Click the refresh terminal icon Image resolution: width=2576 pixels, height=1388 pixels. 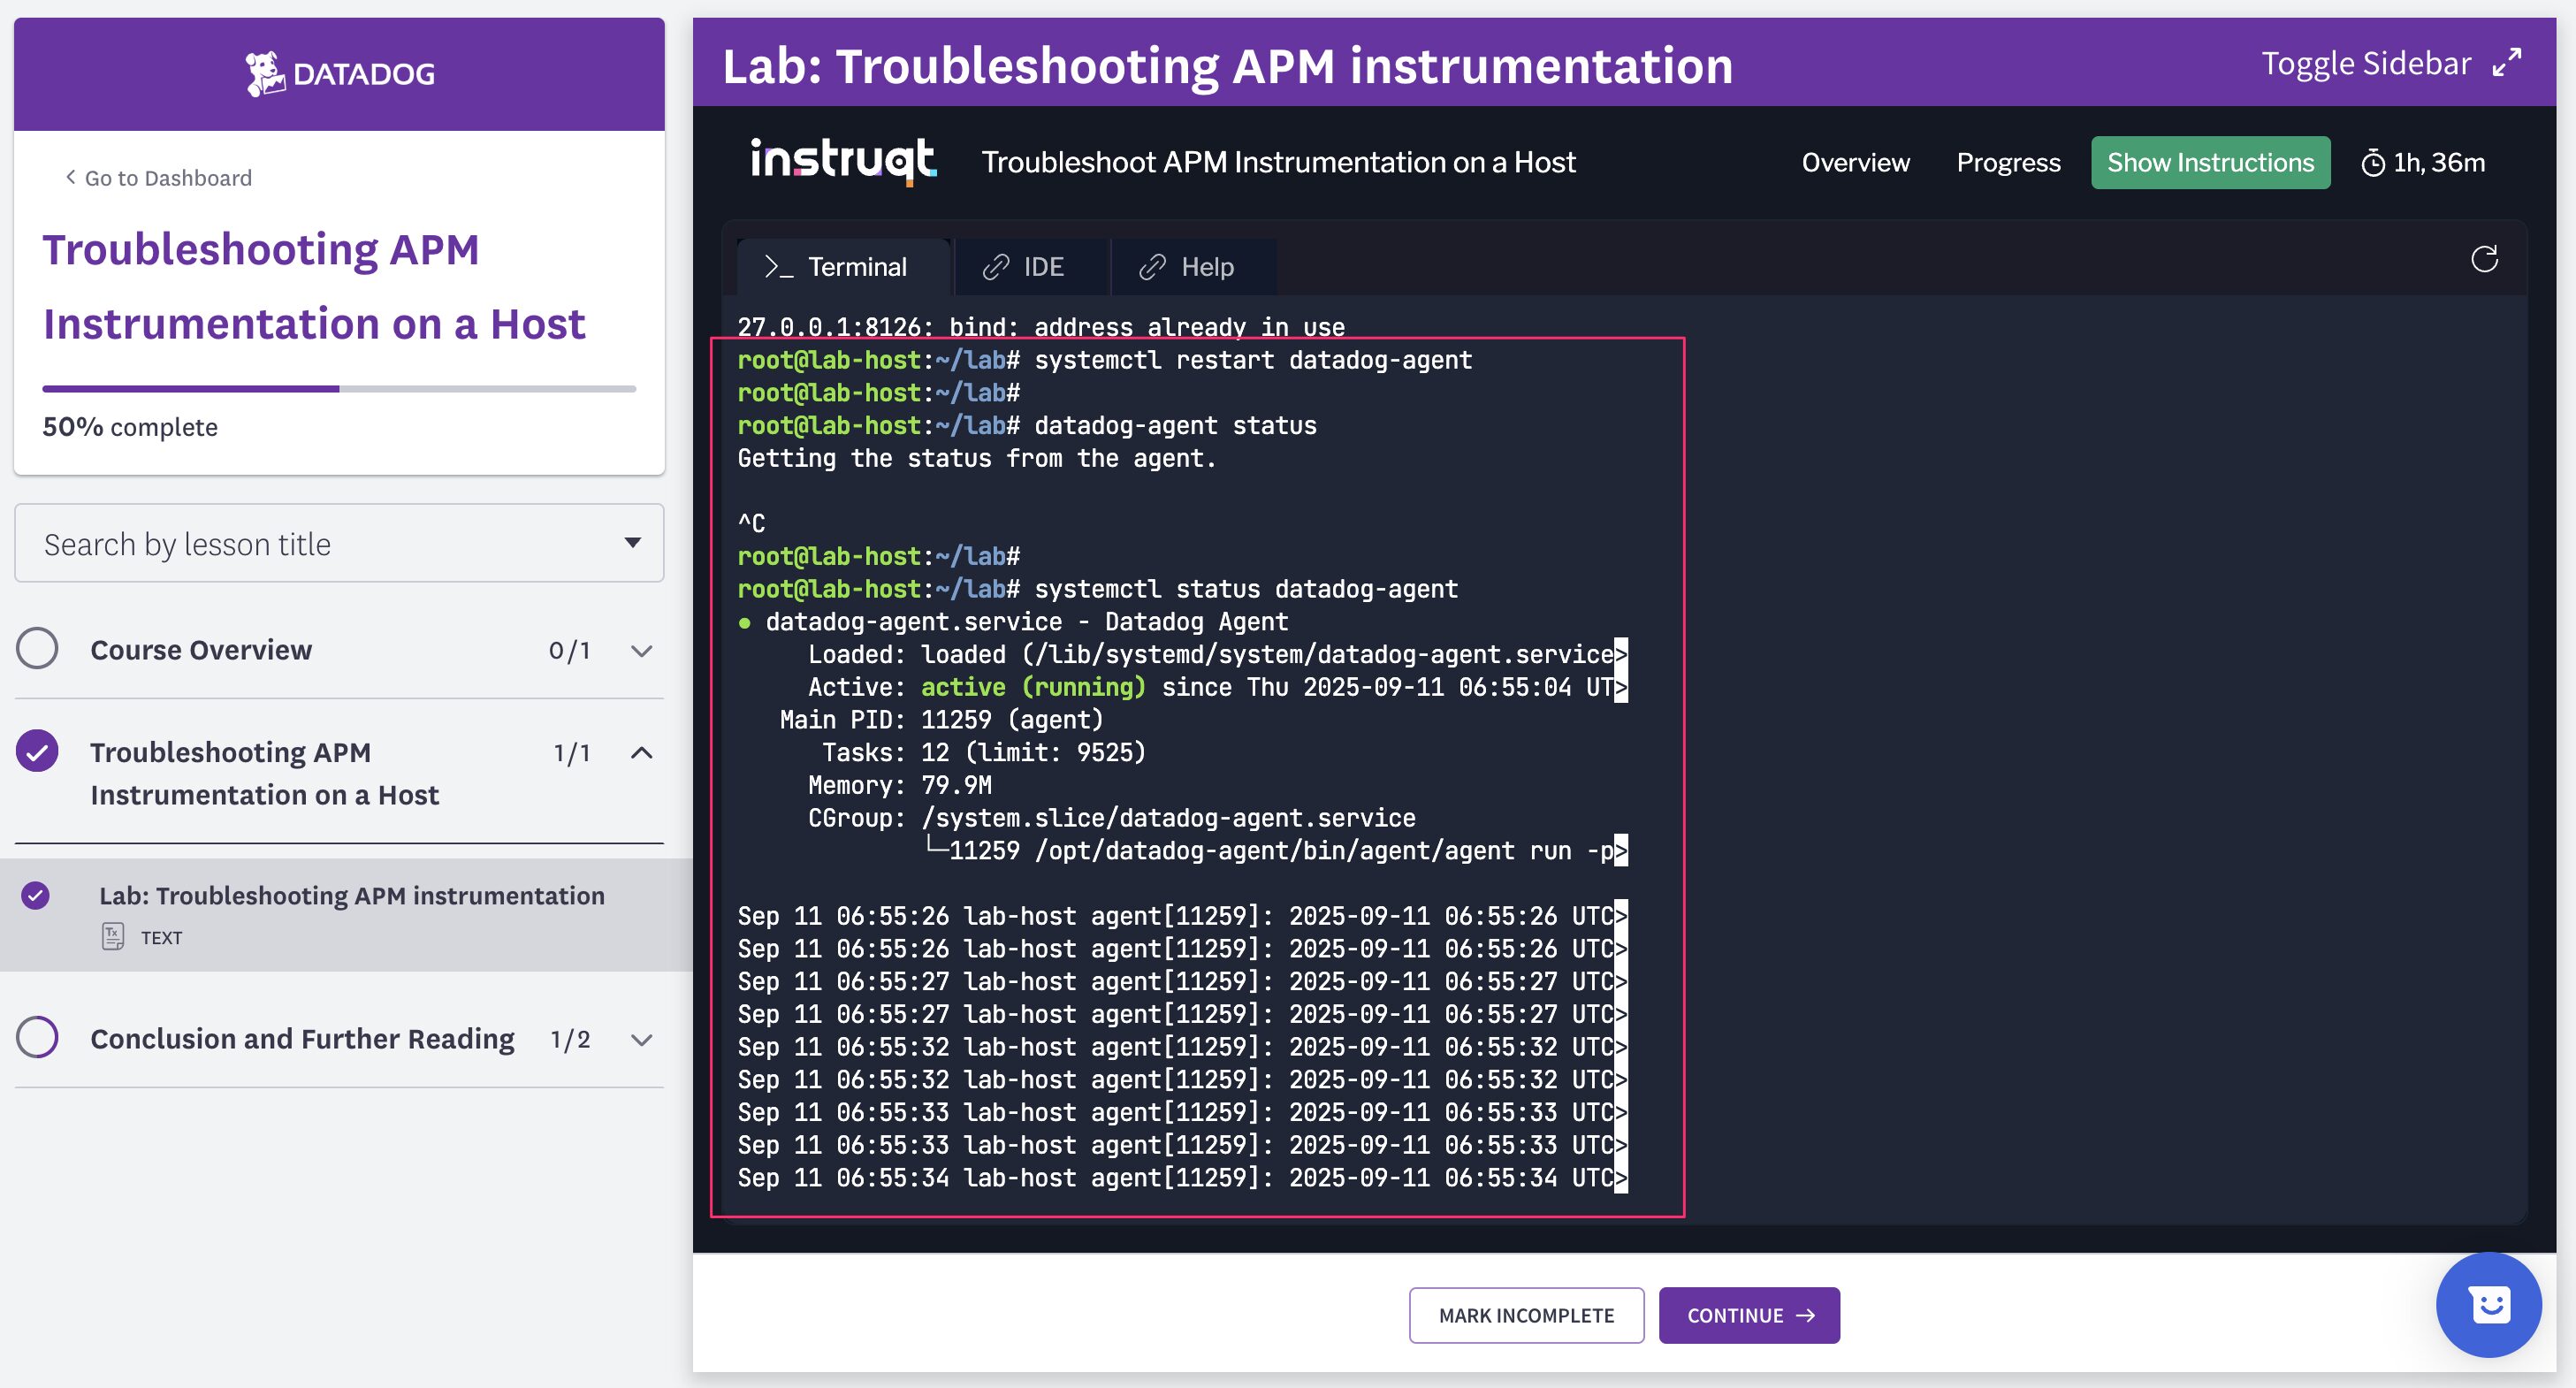2484,259
